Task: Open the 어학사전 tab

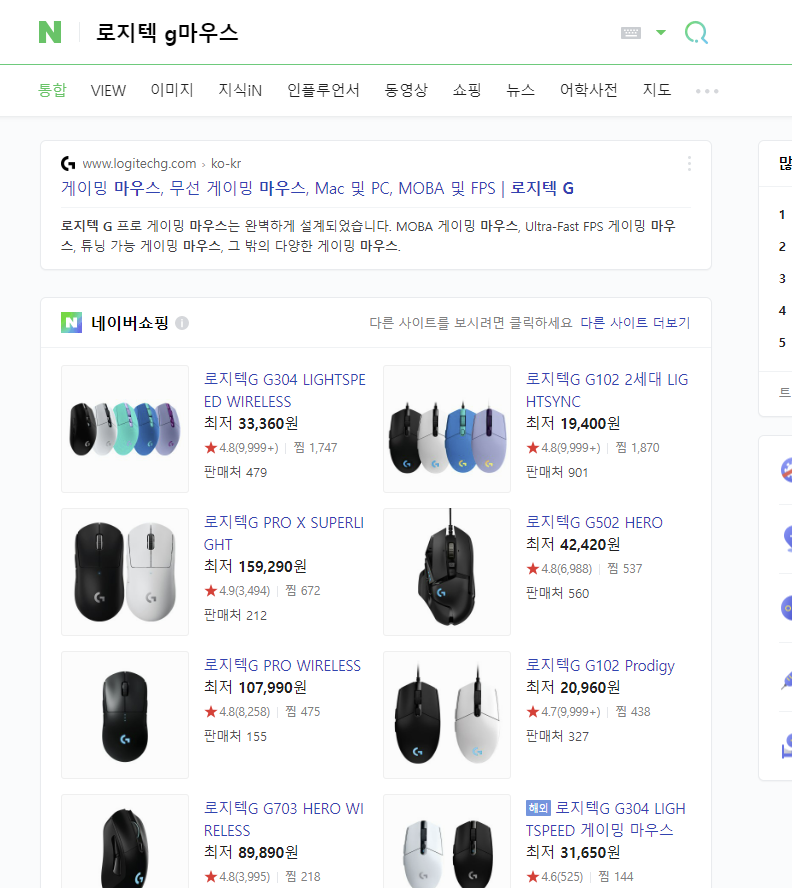Action: pos(589,90)
